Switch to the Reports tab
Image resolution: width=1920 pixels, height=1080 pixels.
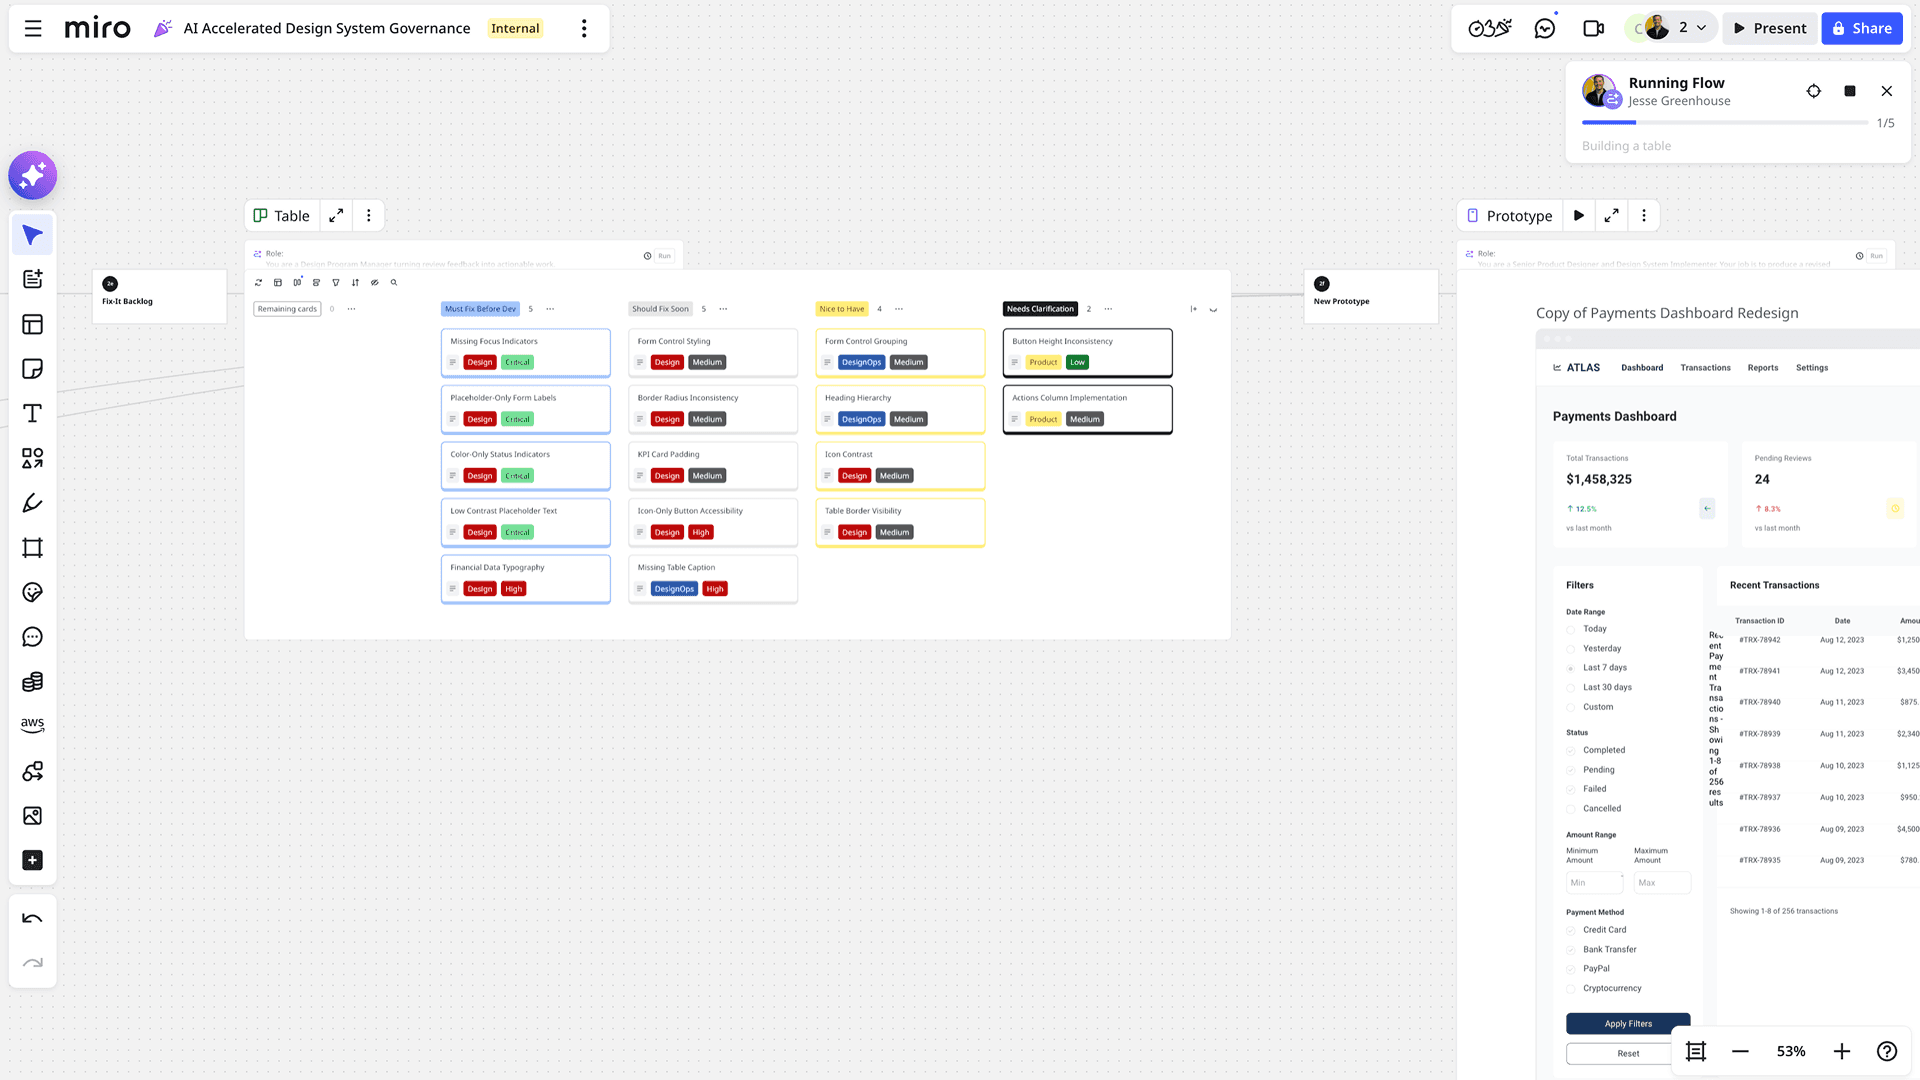pos(1762,368)
